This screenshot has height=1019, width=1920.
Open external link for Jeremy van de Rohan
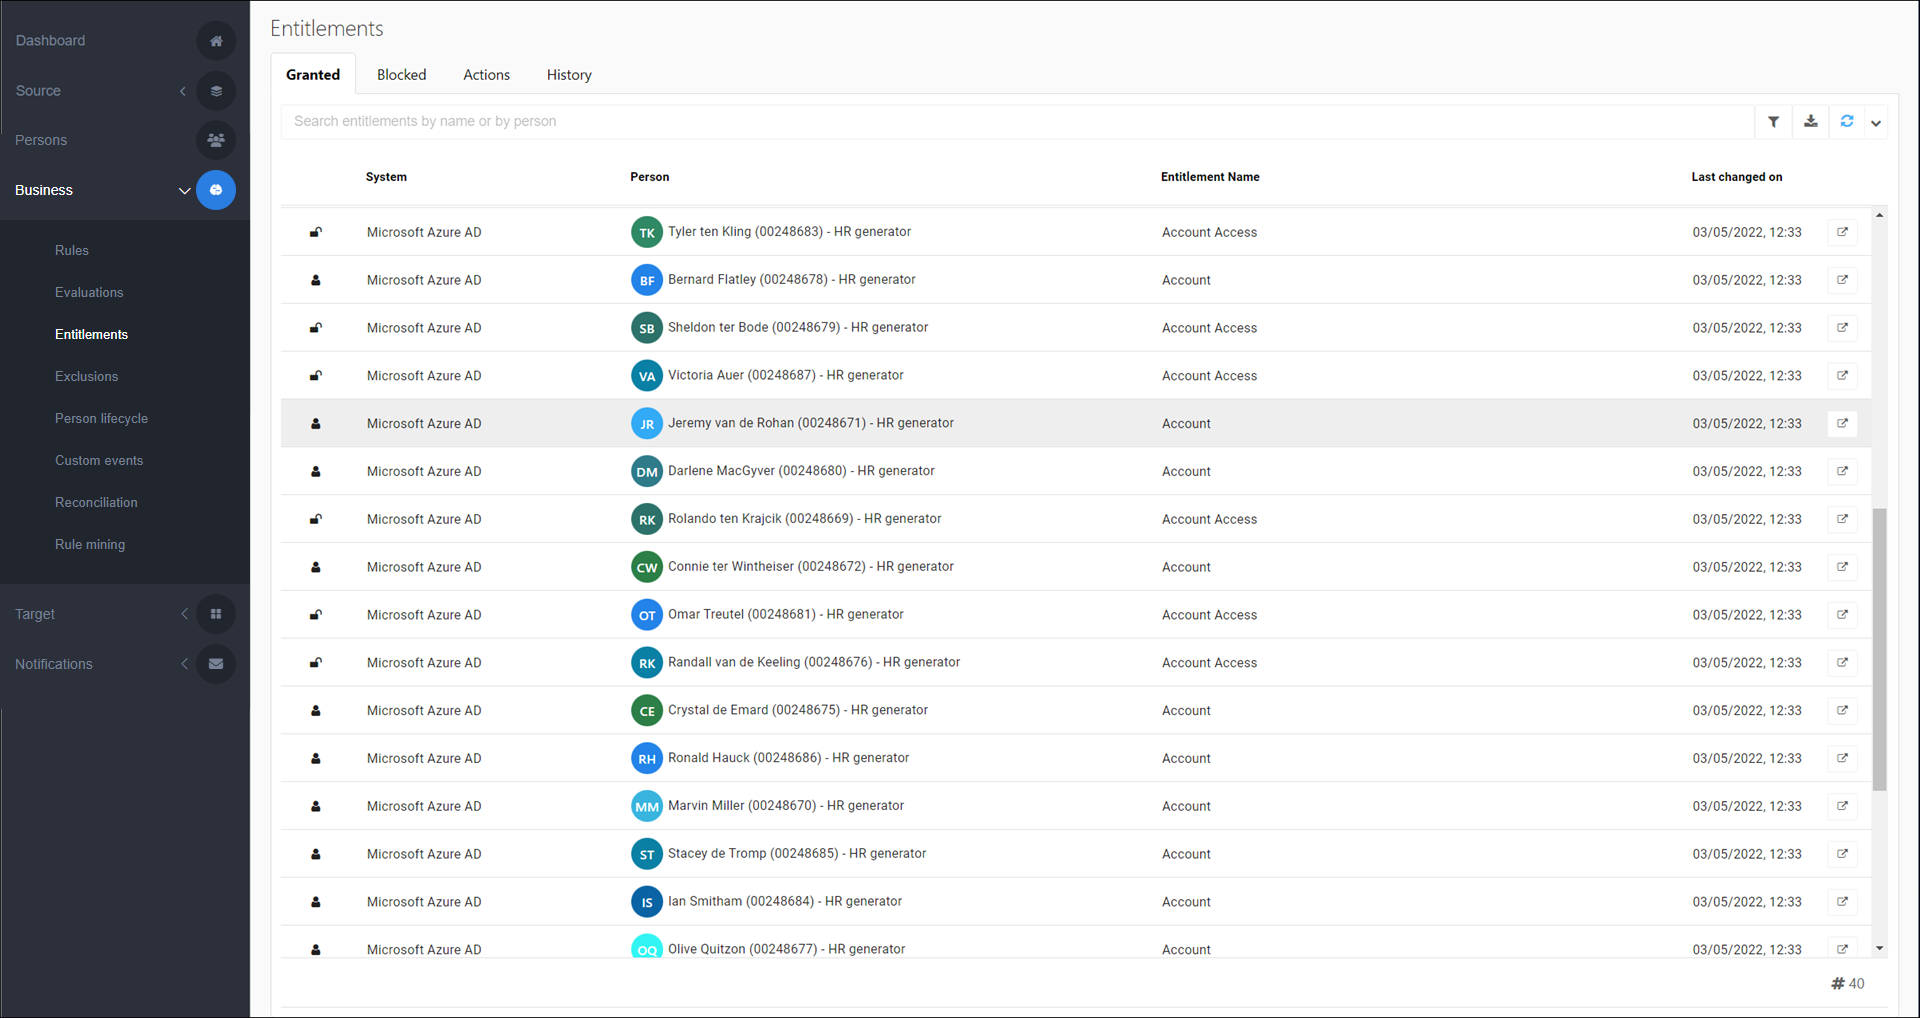(1842, 424)
